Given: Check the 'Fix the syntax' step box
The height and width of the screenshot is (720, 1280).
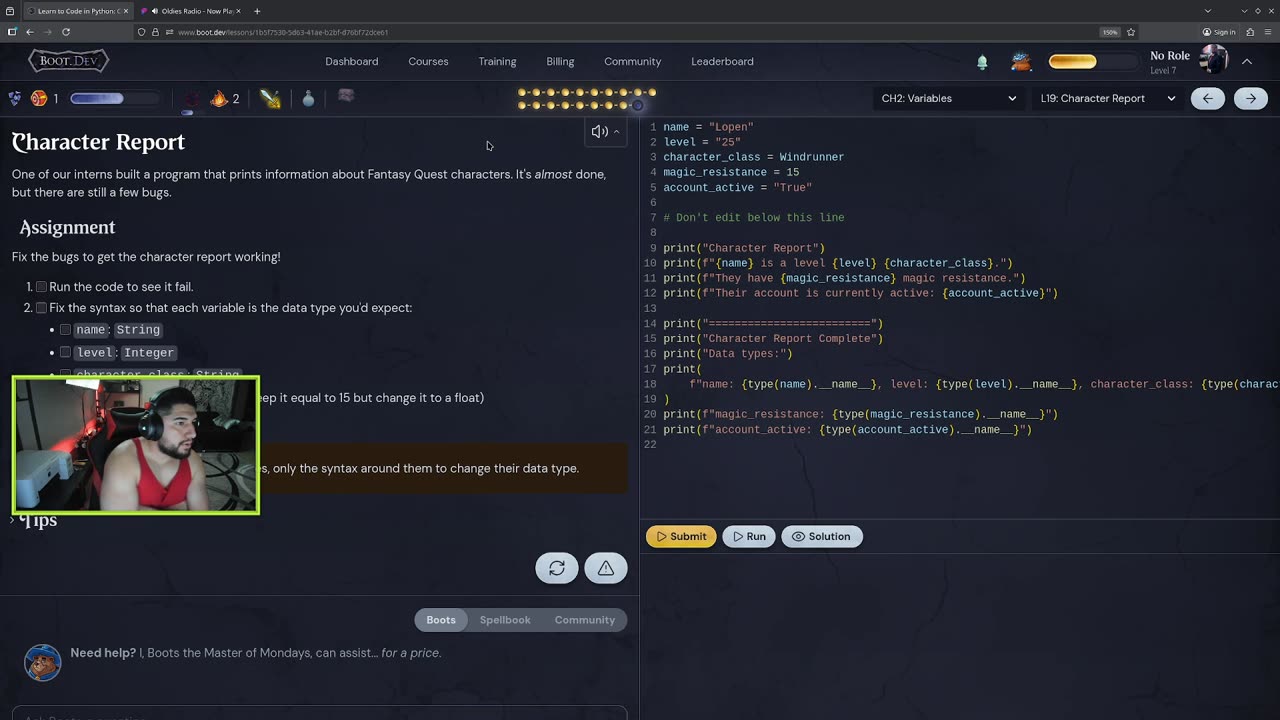Looking at the screenshot, I should click(x=41, y=308).
